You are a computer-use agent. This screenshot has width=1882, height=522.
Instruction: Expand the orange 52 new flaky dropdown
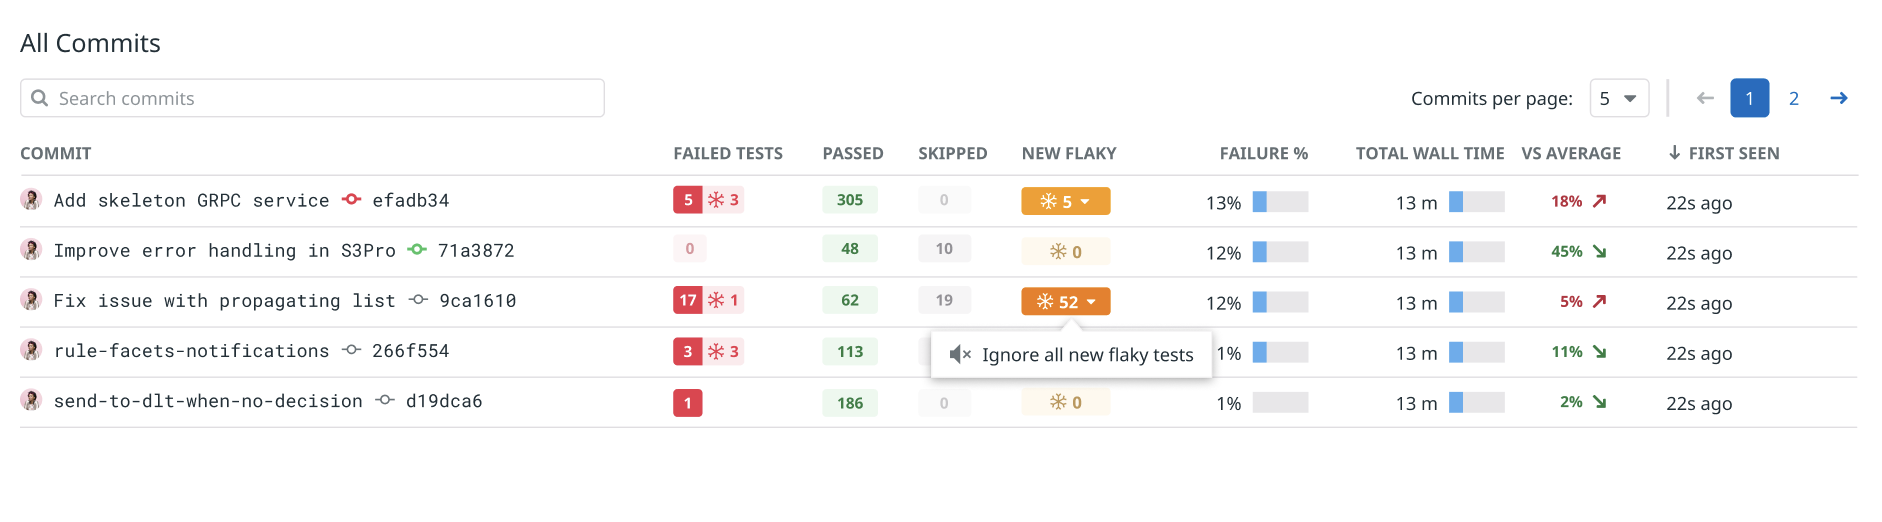[x=1065, y=301]
